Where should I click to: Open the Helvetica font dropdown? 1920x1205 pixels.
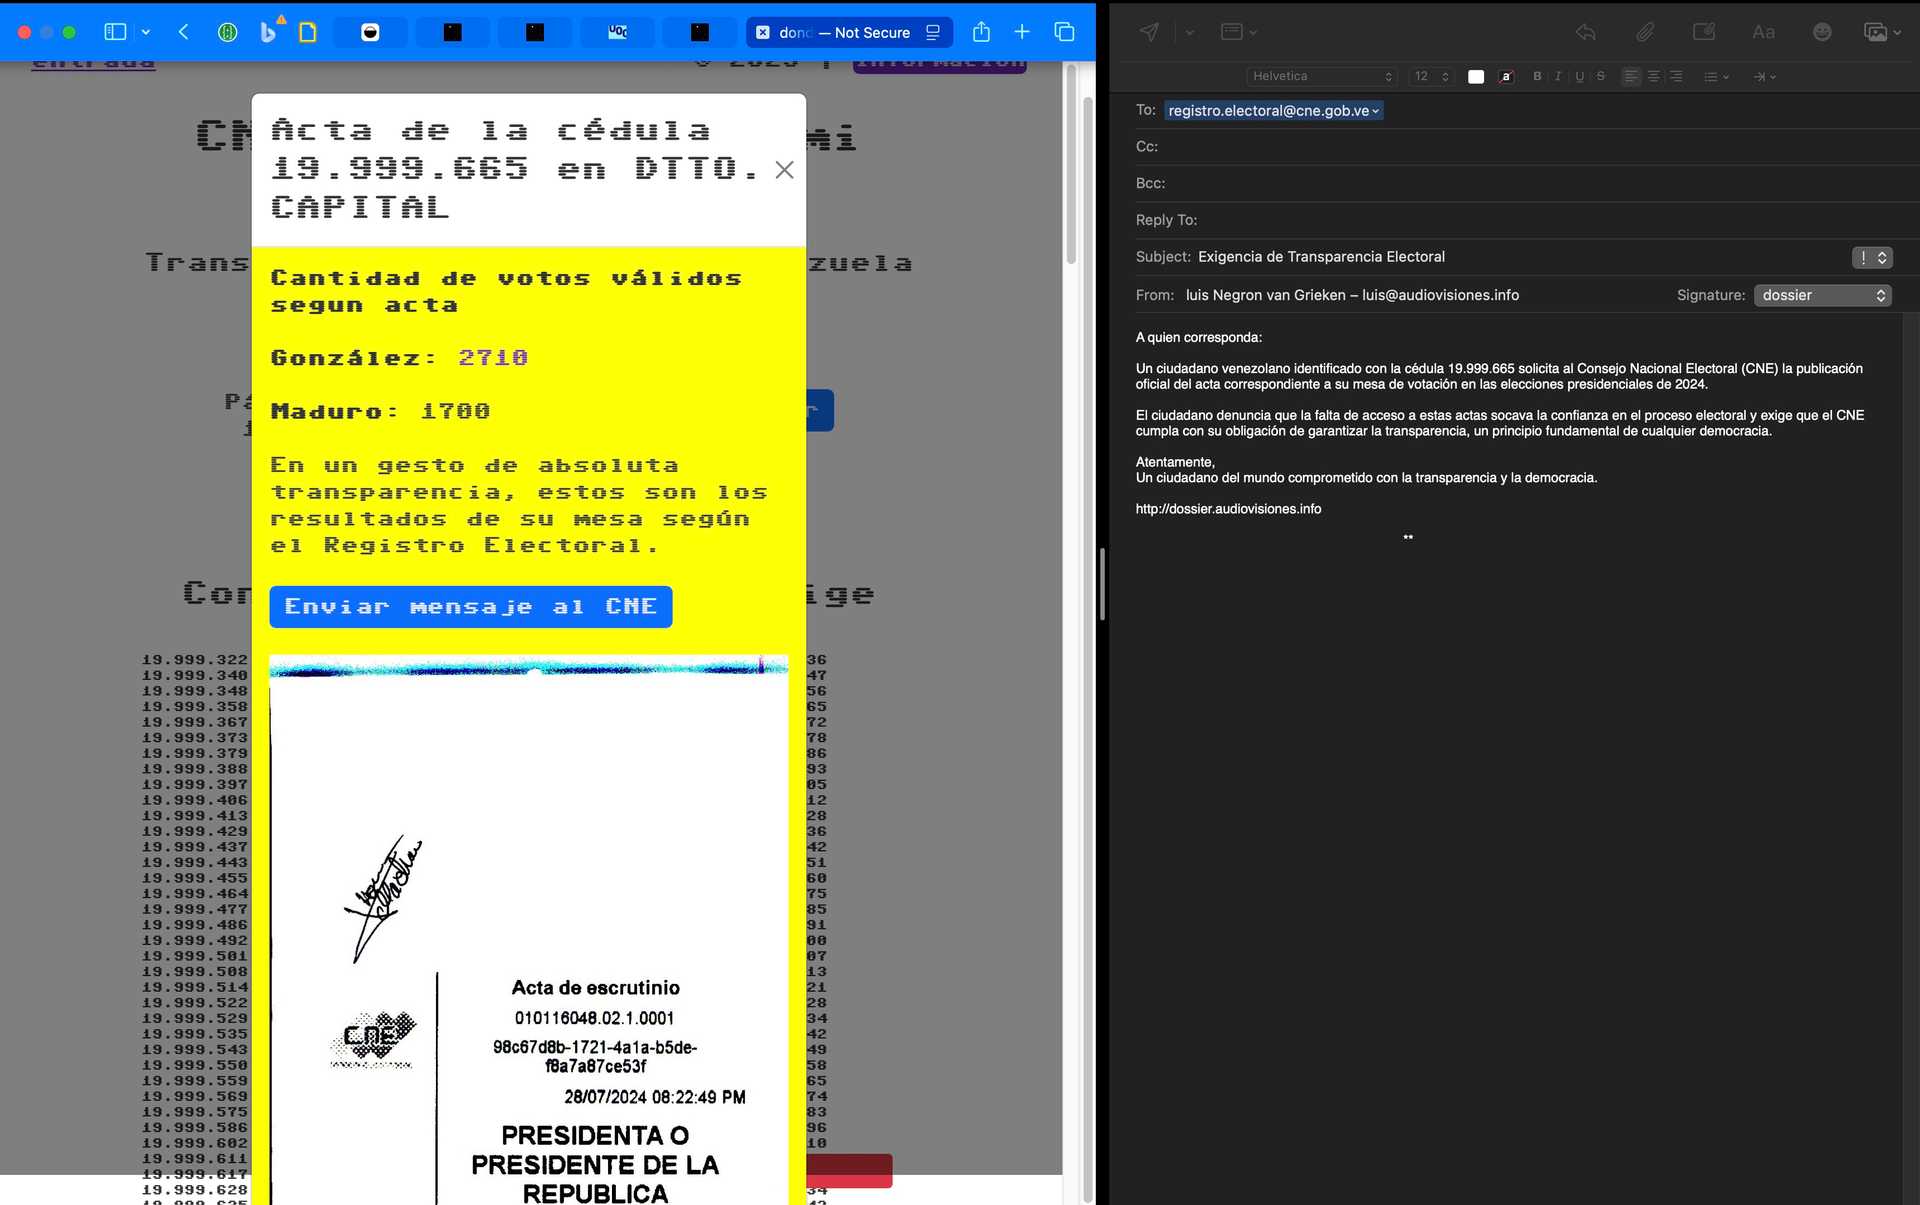1321,76
